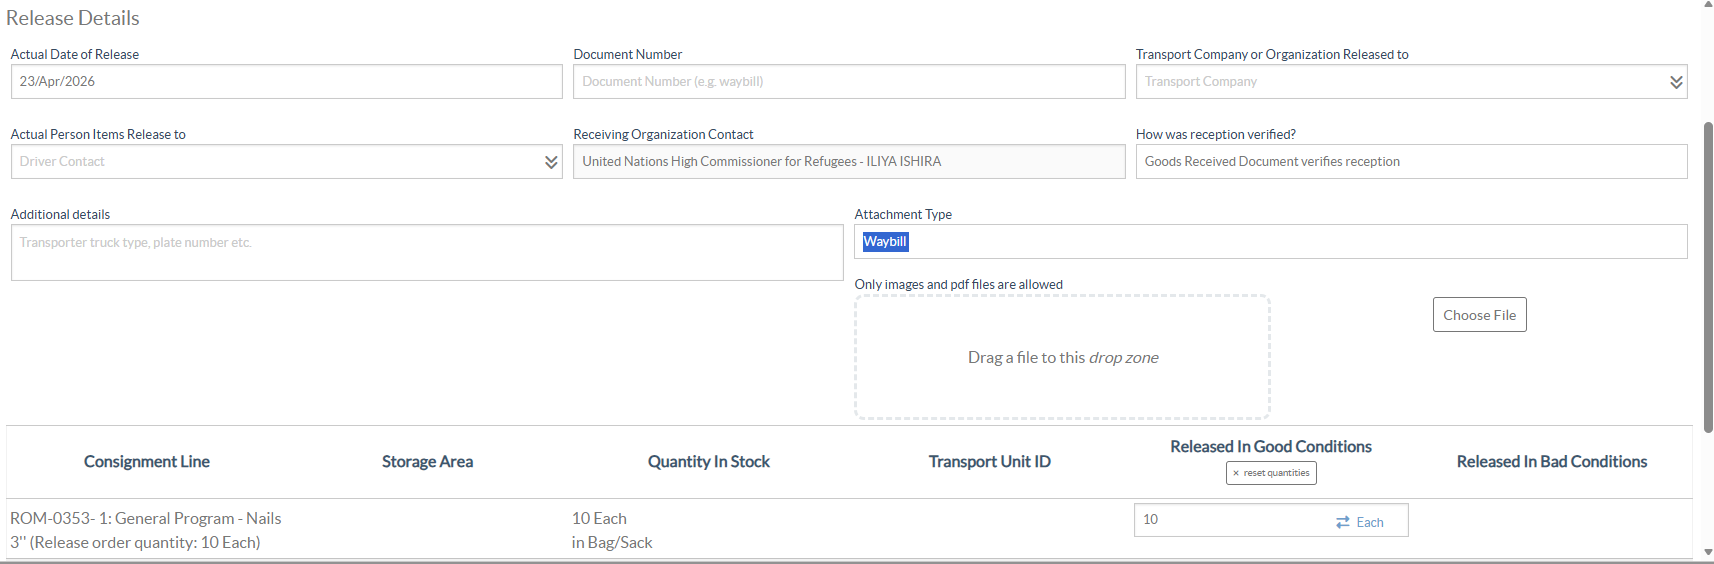Open the Actual Person Items Release to dropdown
This screenshot has height=564, width=1714.
[x=286, y=162]
